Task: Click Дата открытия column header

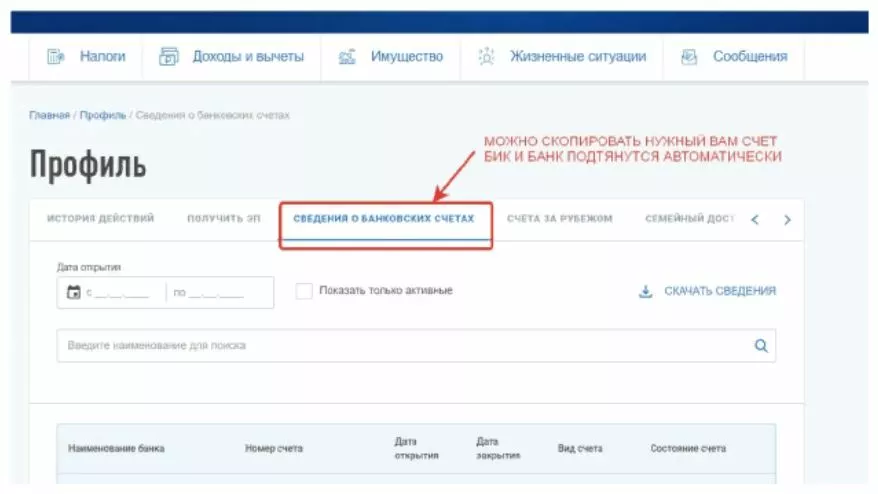Action: (416, 449)
